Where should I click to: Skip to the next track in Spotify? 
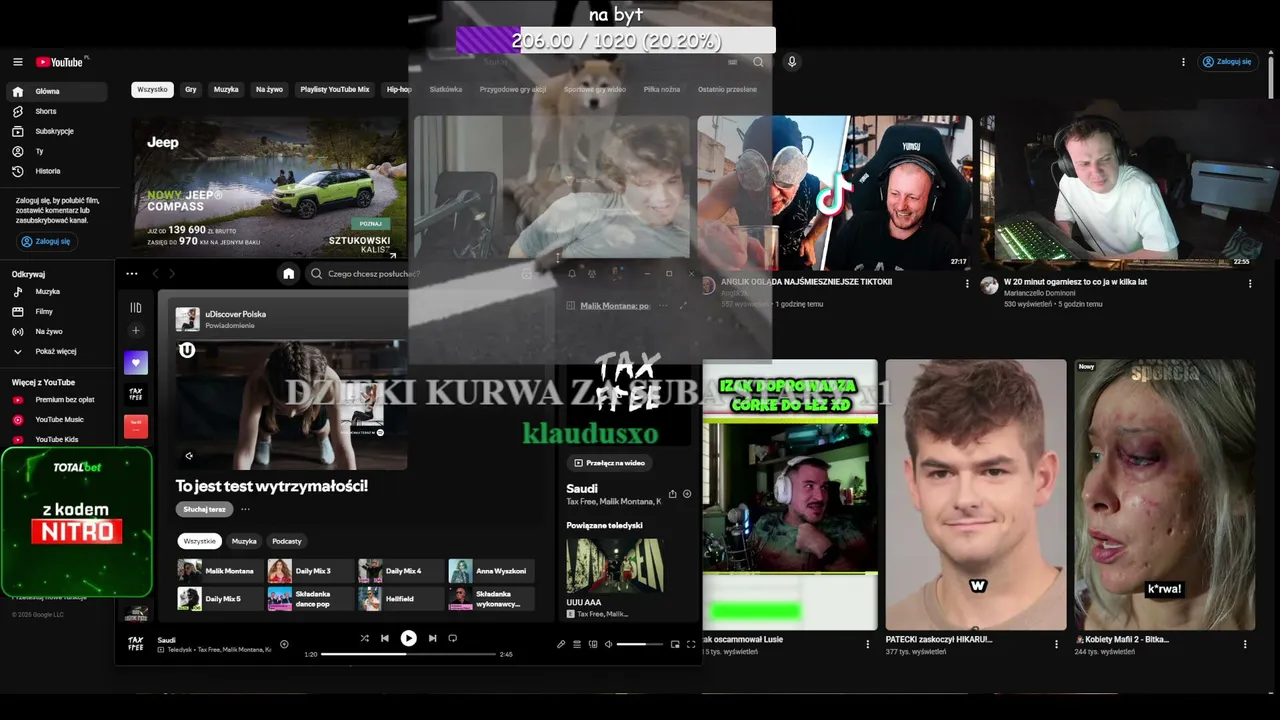pyautogui.click(x=432, y=638)
